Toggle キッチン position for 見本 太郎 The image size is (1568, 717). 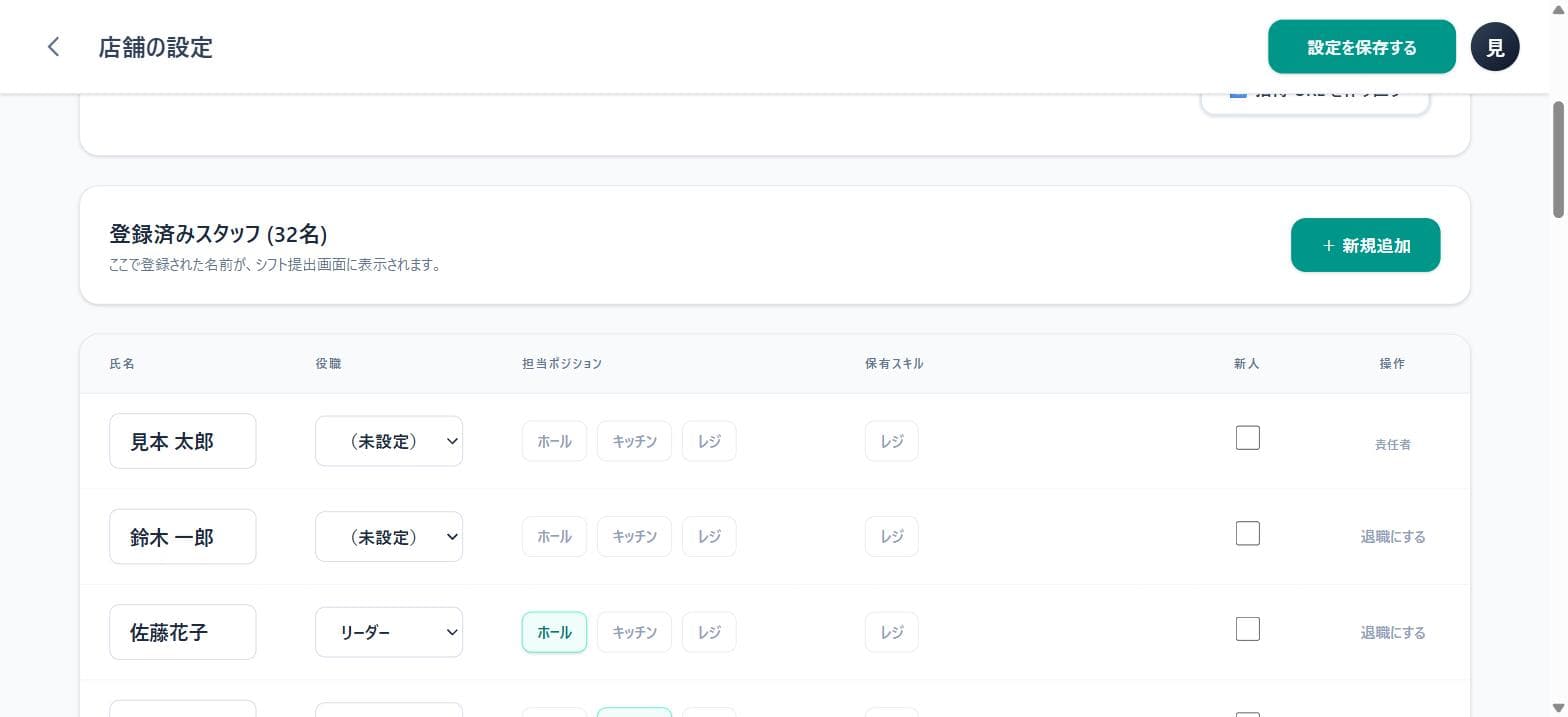click(x=634, y=441)
